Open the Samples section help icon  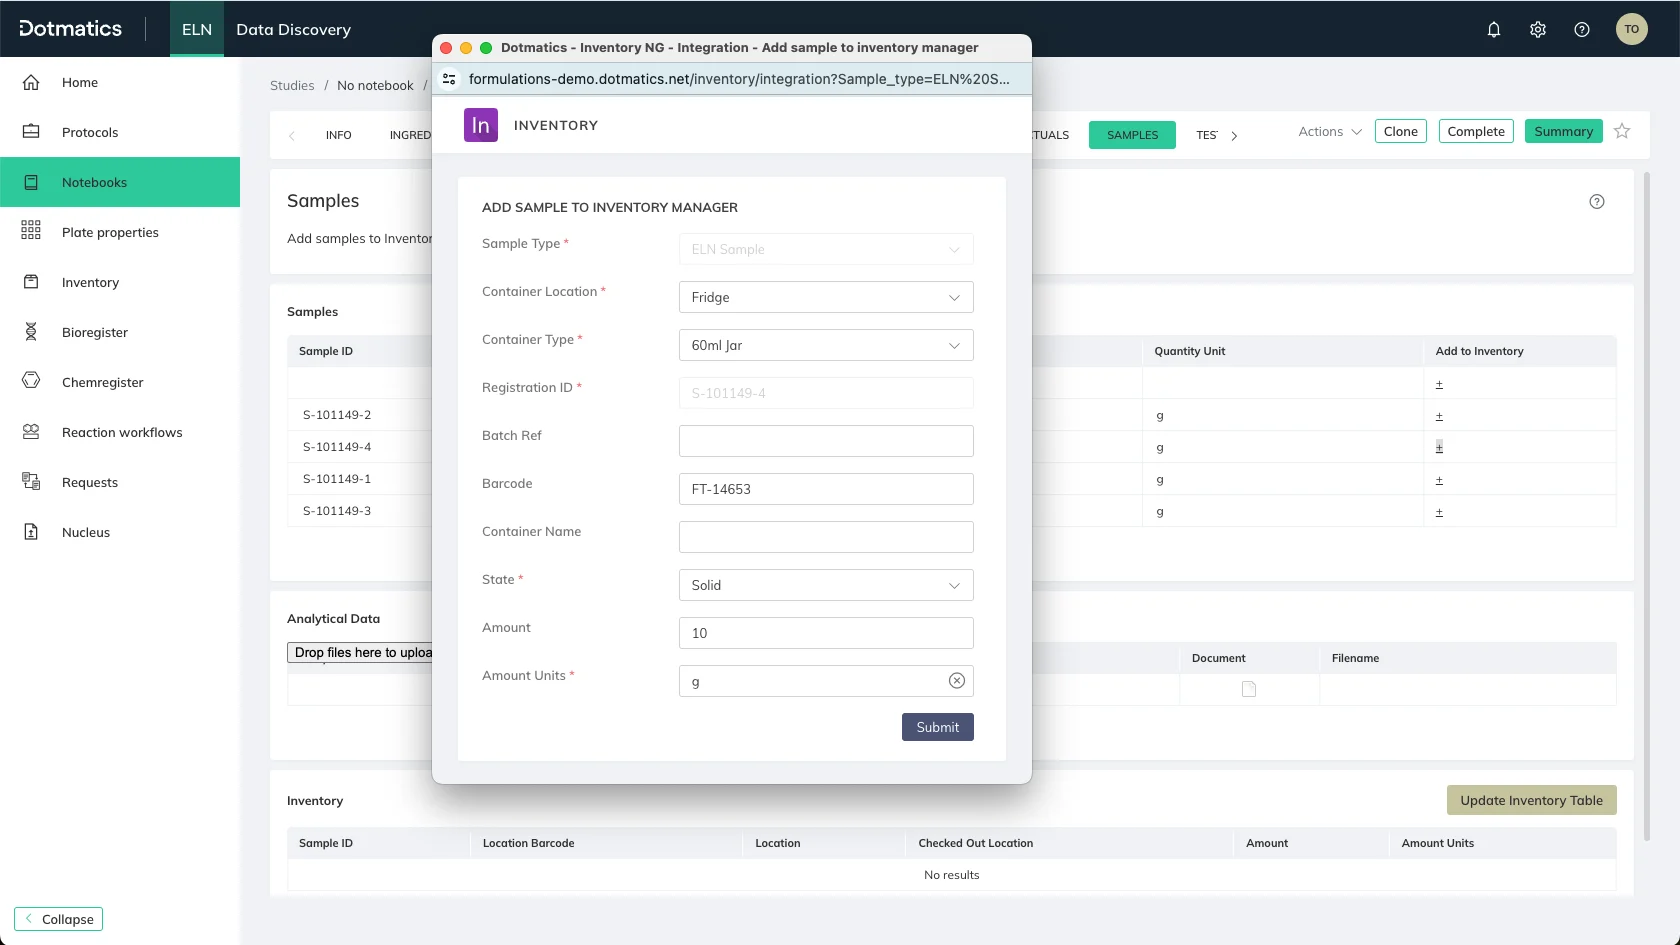click(1597, 201)
